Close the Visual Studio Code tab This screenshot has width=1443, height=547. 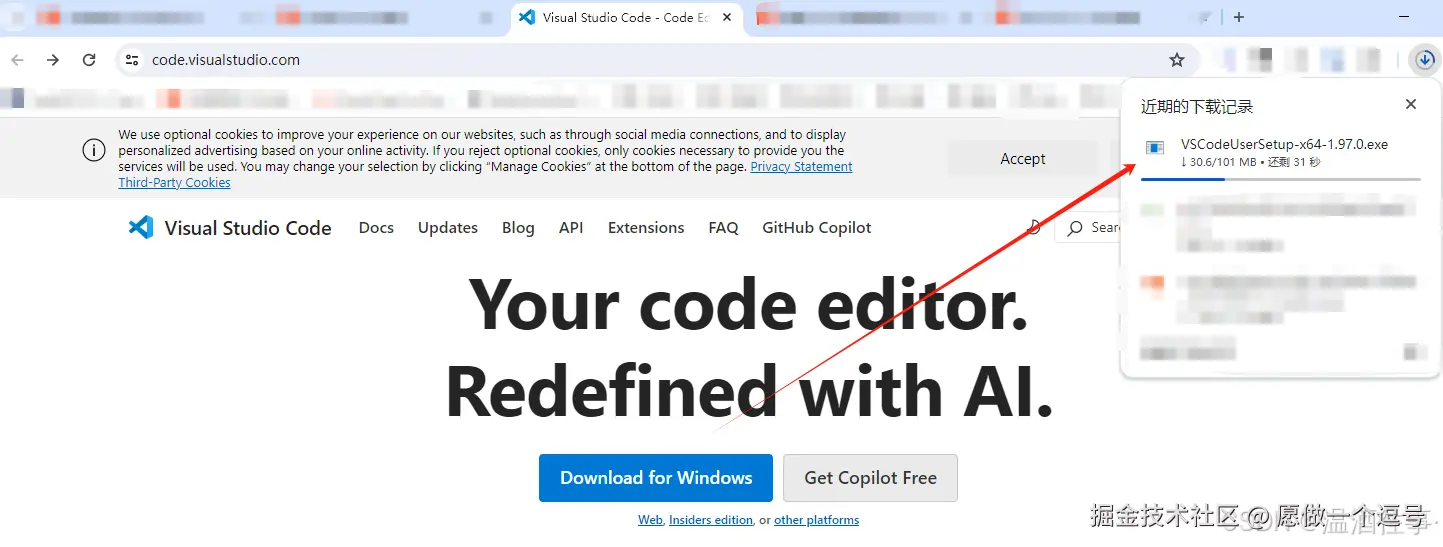(727, 17)
